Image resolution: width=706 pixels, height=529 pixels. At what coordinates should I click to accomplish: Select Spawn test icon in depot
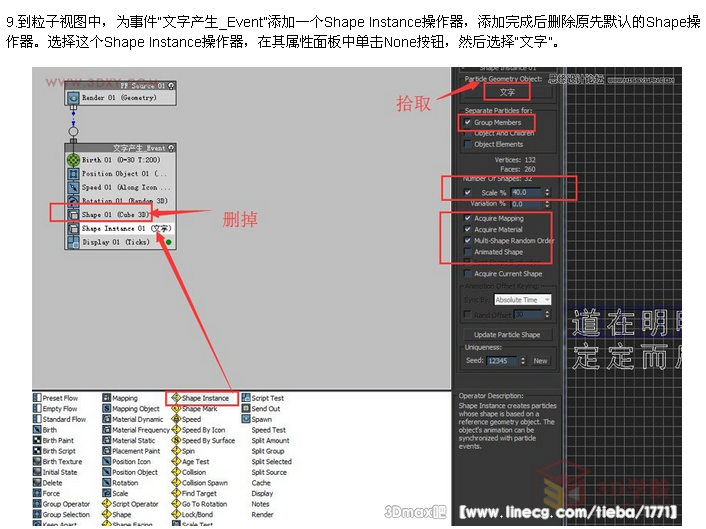coord(246,419)
